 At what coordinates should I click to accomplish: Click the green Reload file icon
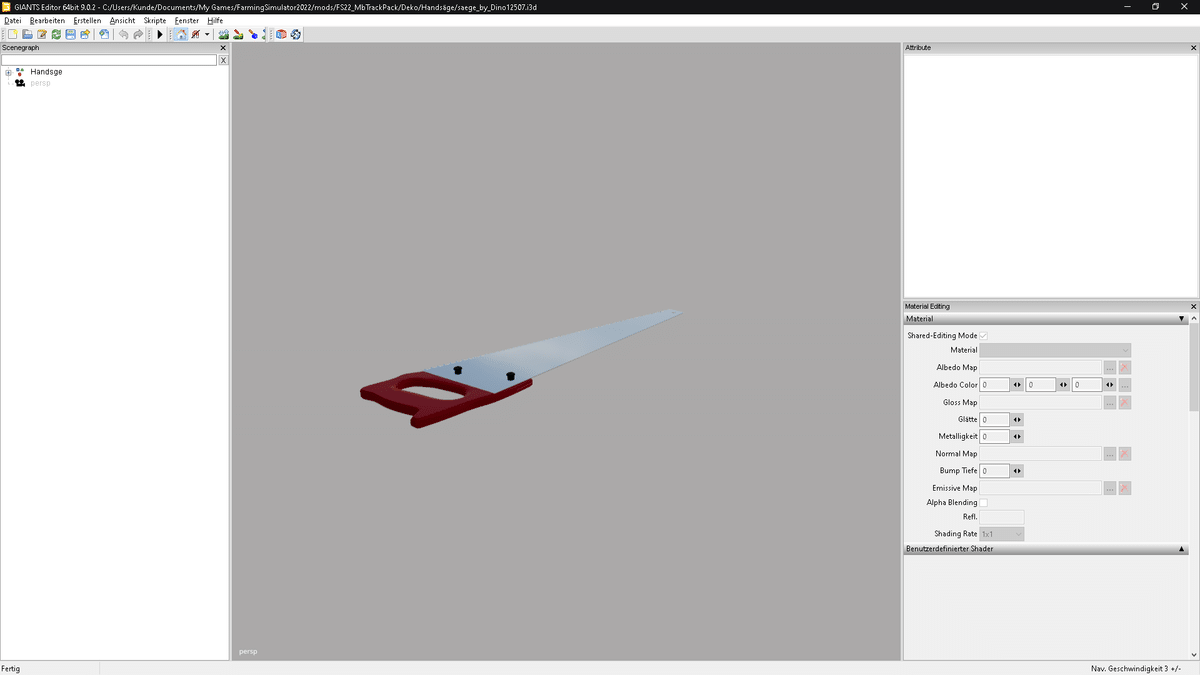pos(56,34)
